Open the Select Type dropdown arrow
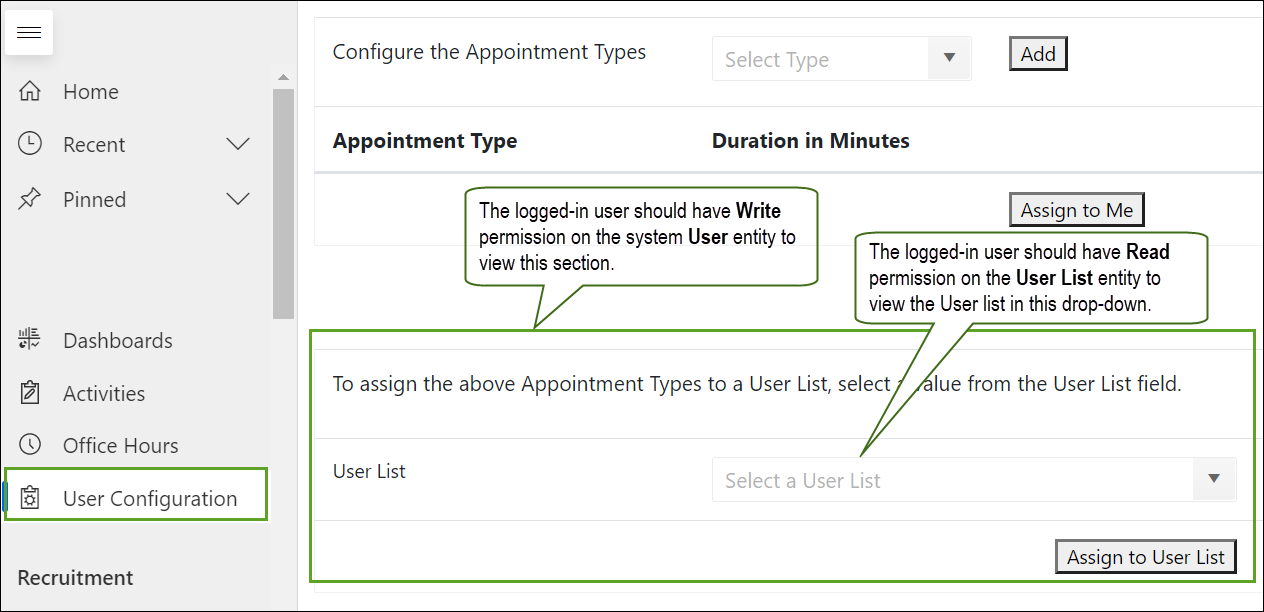This screenshot has width=1264, height=612. point(949,58)
